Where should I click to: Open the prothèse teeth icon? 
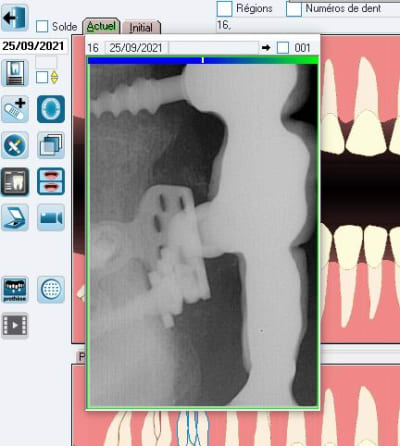15,289
